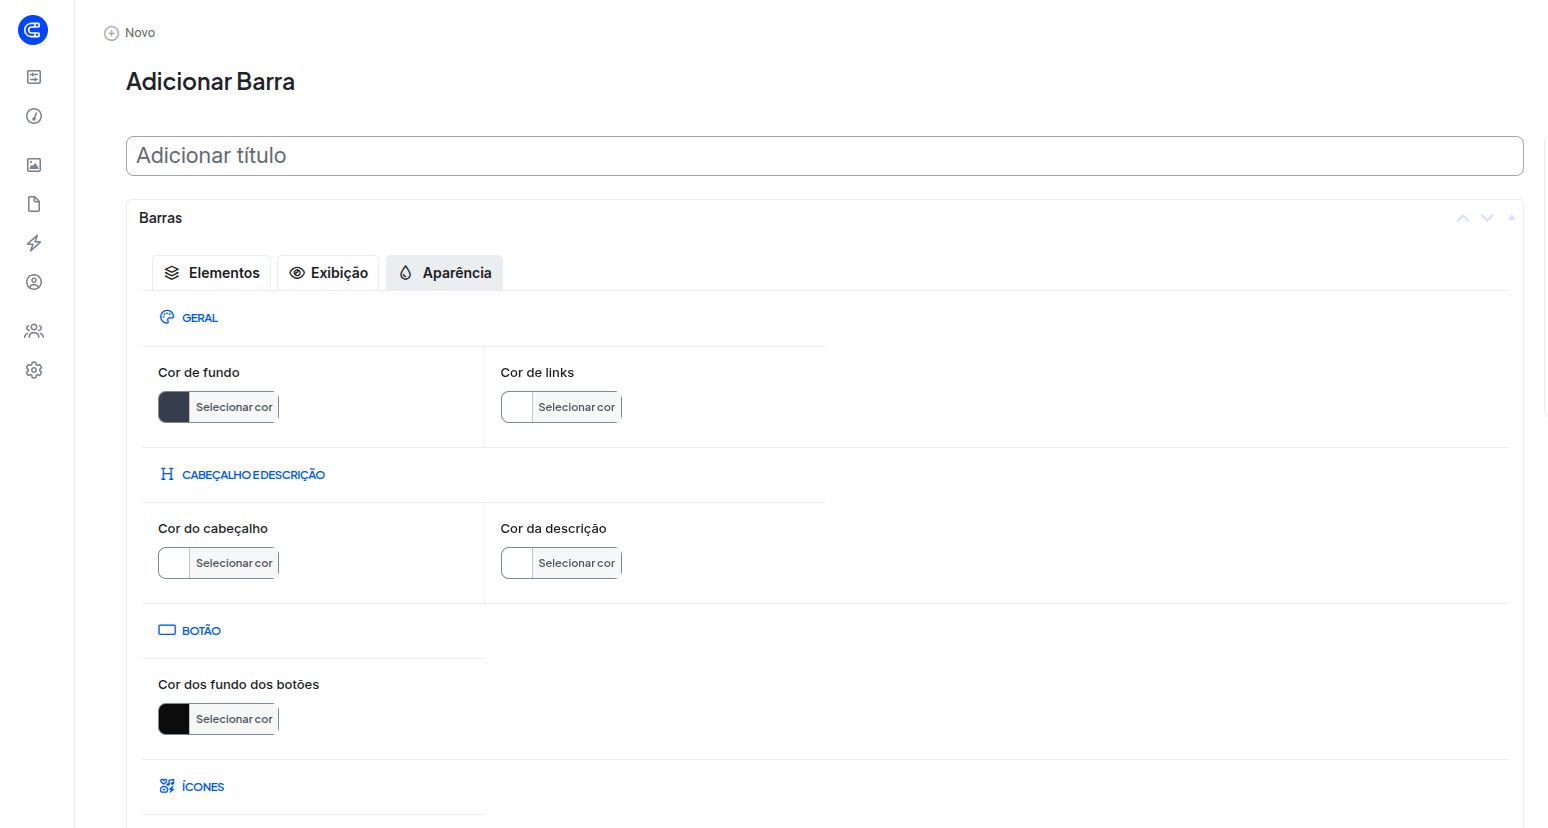The height and width of the screenshot is (828, 1548).
Task: Click the Novo link with plus icon
Action: (x=130, y=33)
